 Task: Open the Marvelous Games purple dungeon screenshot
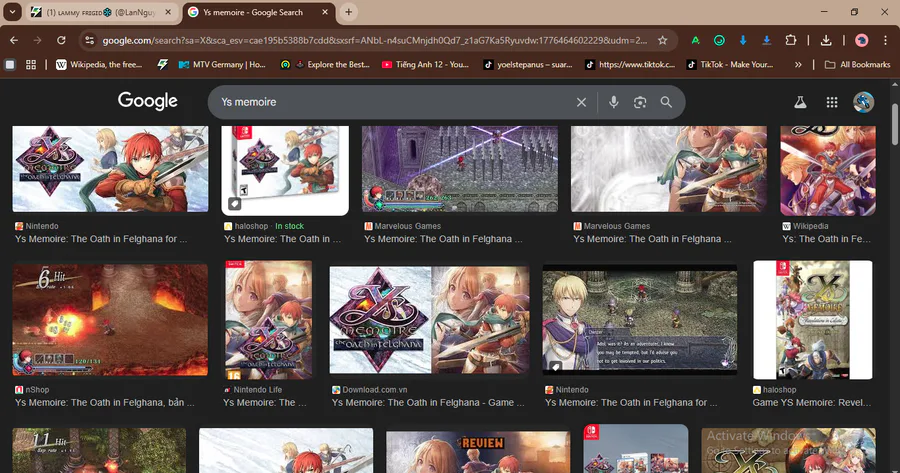460,169
